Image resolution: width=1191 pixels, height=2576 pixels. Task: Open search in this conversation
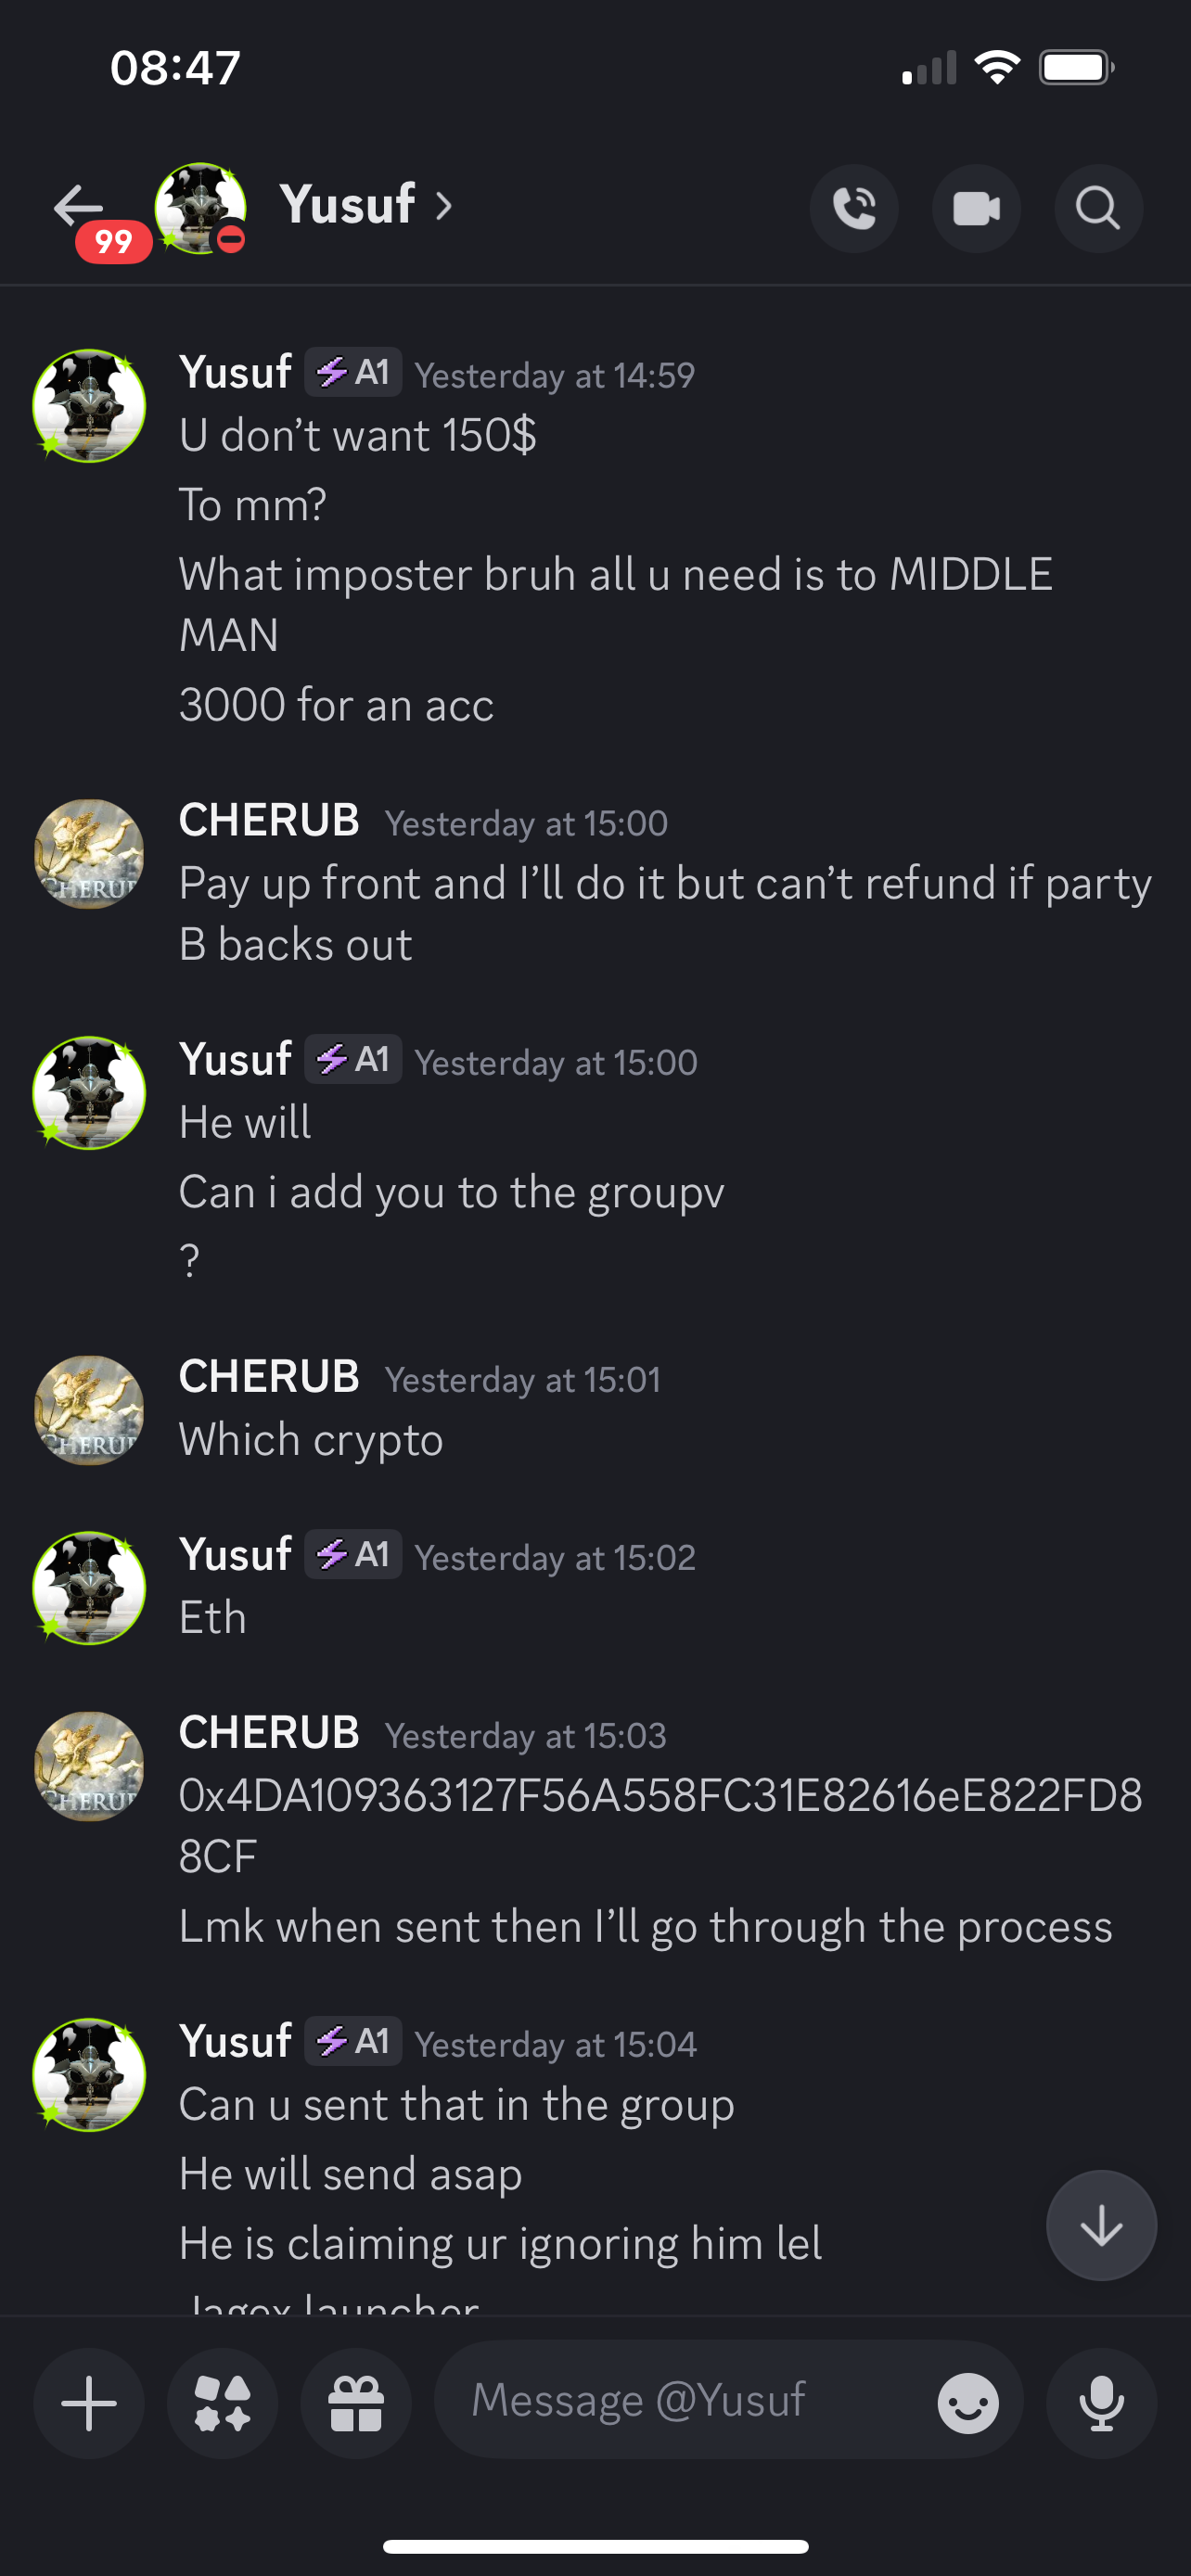tap(1098, 209)
